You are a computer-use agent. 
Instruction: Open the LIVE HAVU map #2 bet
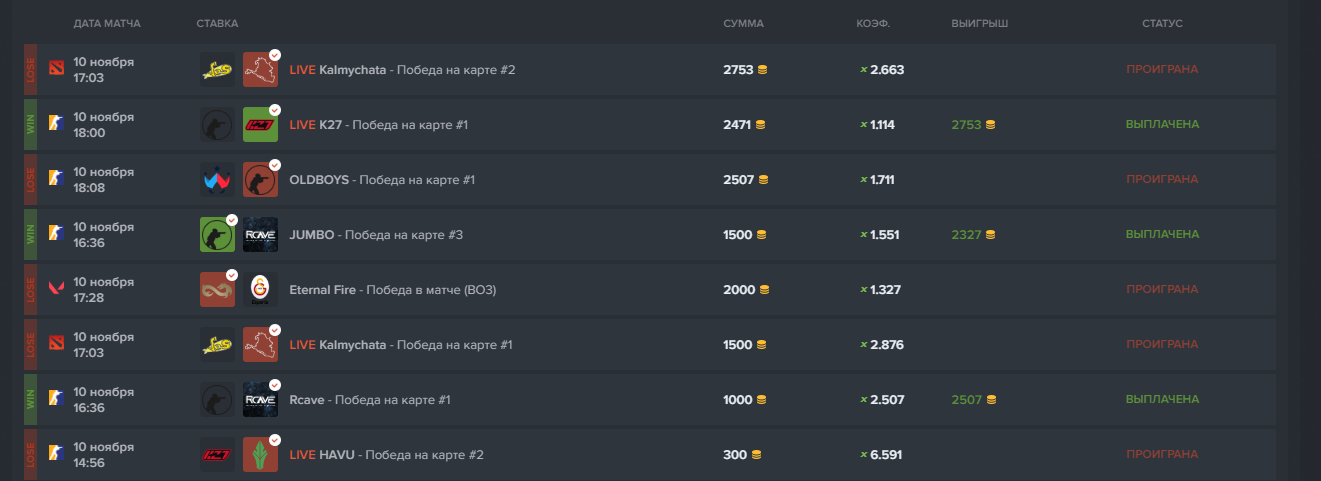pyautogui.click(x=386, y=455)
